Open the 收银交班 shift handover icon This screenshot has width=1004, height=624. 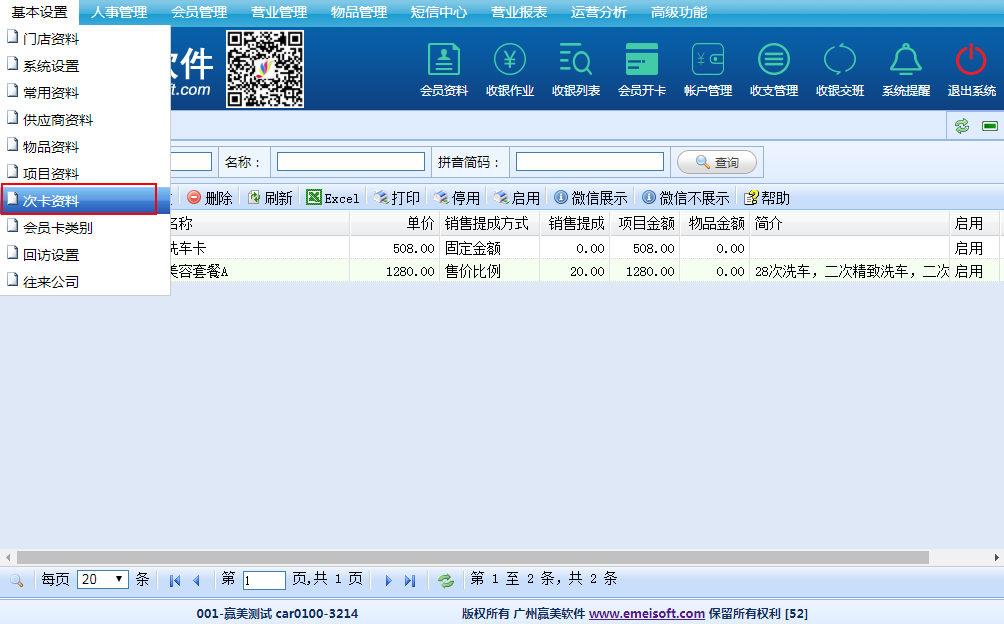(840, 69)
